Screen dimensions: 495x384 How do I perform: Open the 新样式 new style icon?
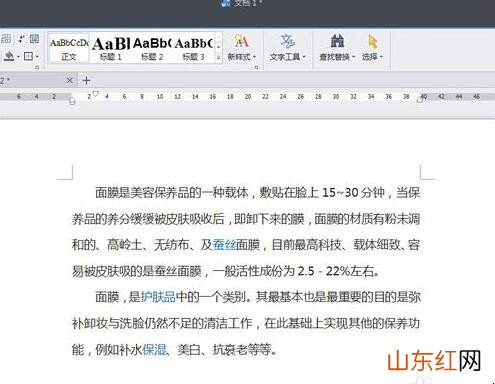pyautogui.click(x=241, y=41)
